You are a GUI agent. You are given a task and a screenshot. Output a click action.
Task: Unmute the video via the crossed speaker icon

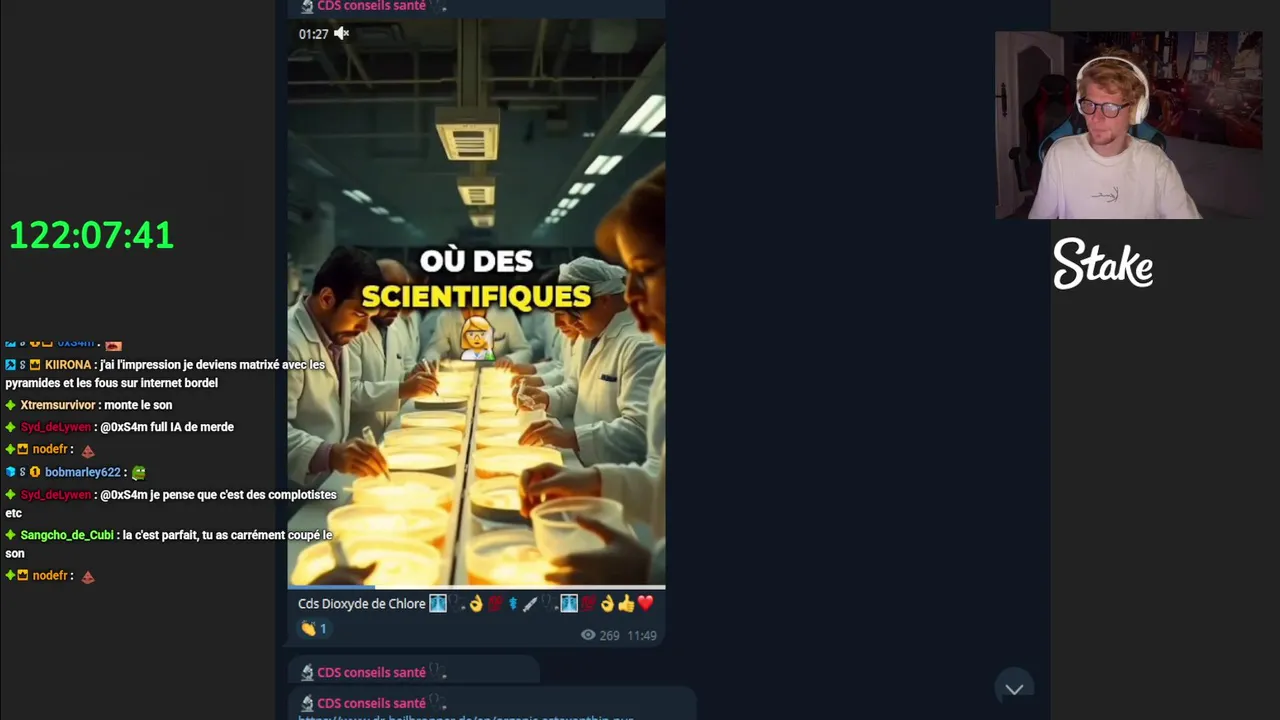pos(341,34)
